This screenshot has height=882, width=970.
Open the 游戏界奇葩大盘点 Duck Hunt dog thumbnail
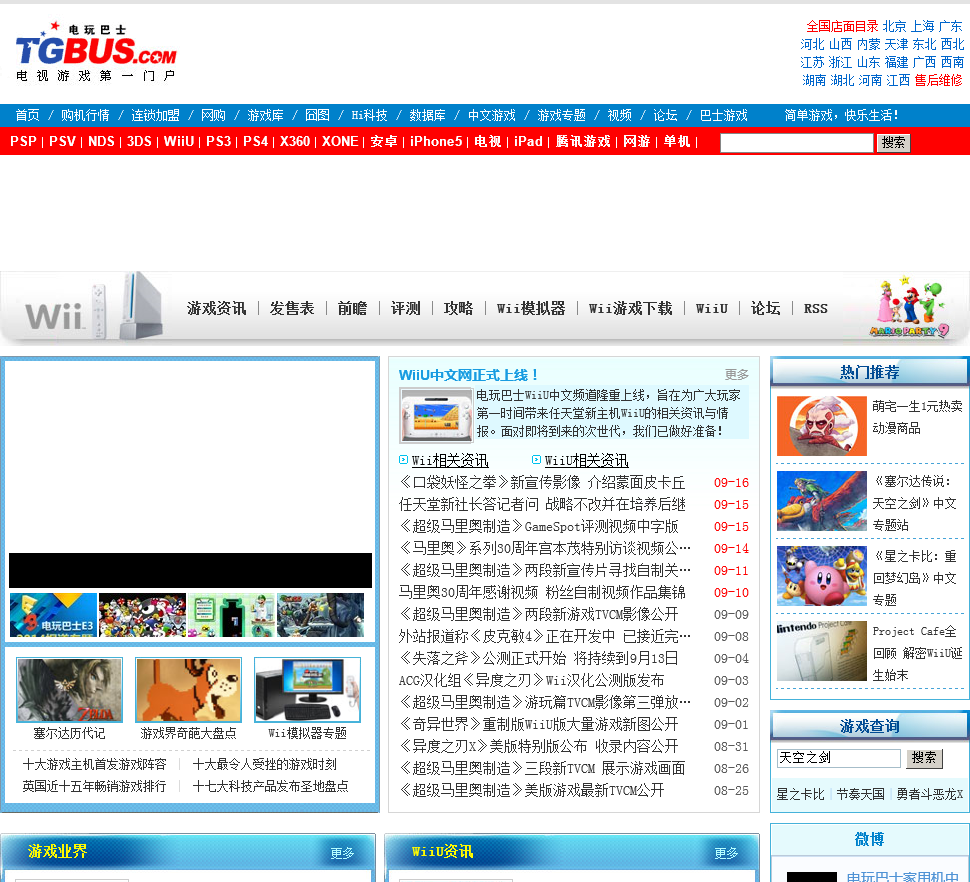[188, 690]
